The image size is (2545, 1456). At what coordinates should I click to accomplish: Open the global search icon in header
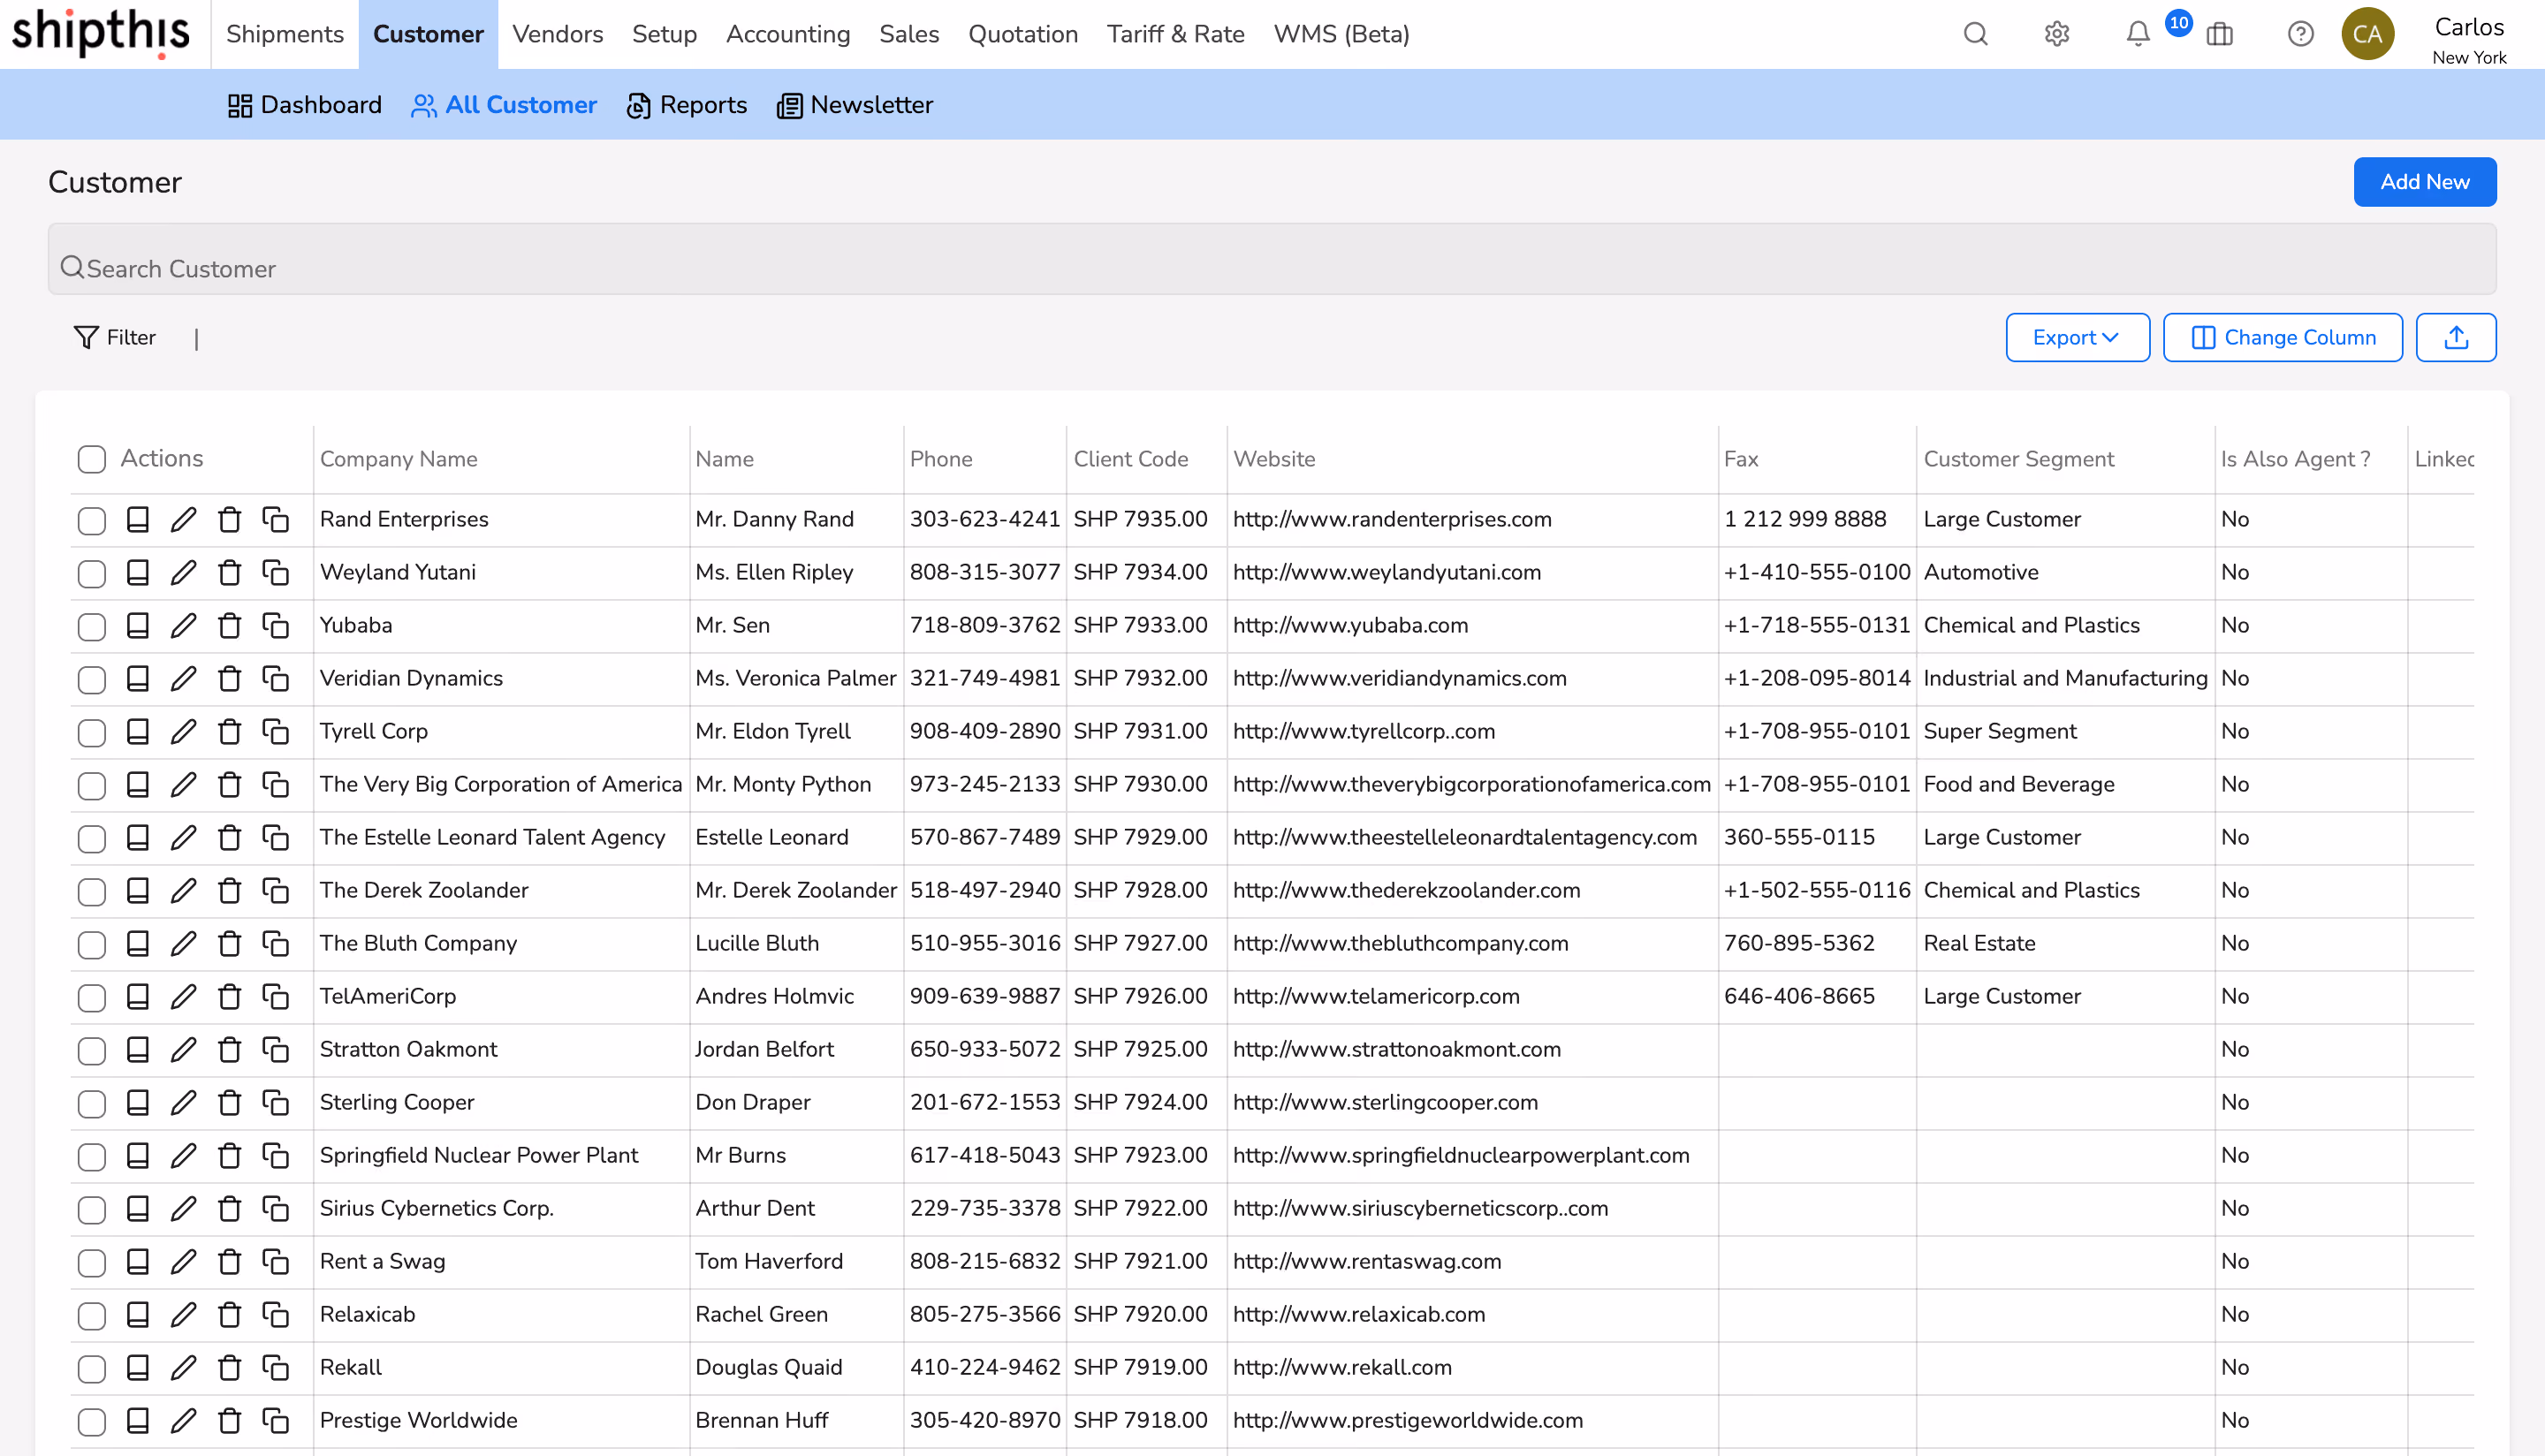(x=1975, y=34)
